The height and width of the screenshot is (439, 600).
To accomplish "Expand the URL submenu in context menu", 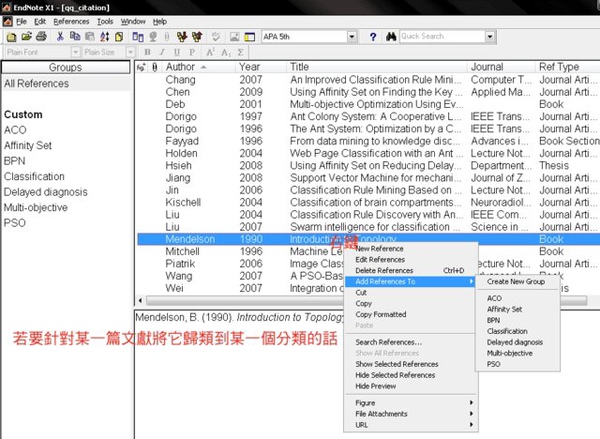I will (411, 425).
